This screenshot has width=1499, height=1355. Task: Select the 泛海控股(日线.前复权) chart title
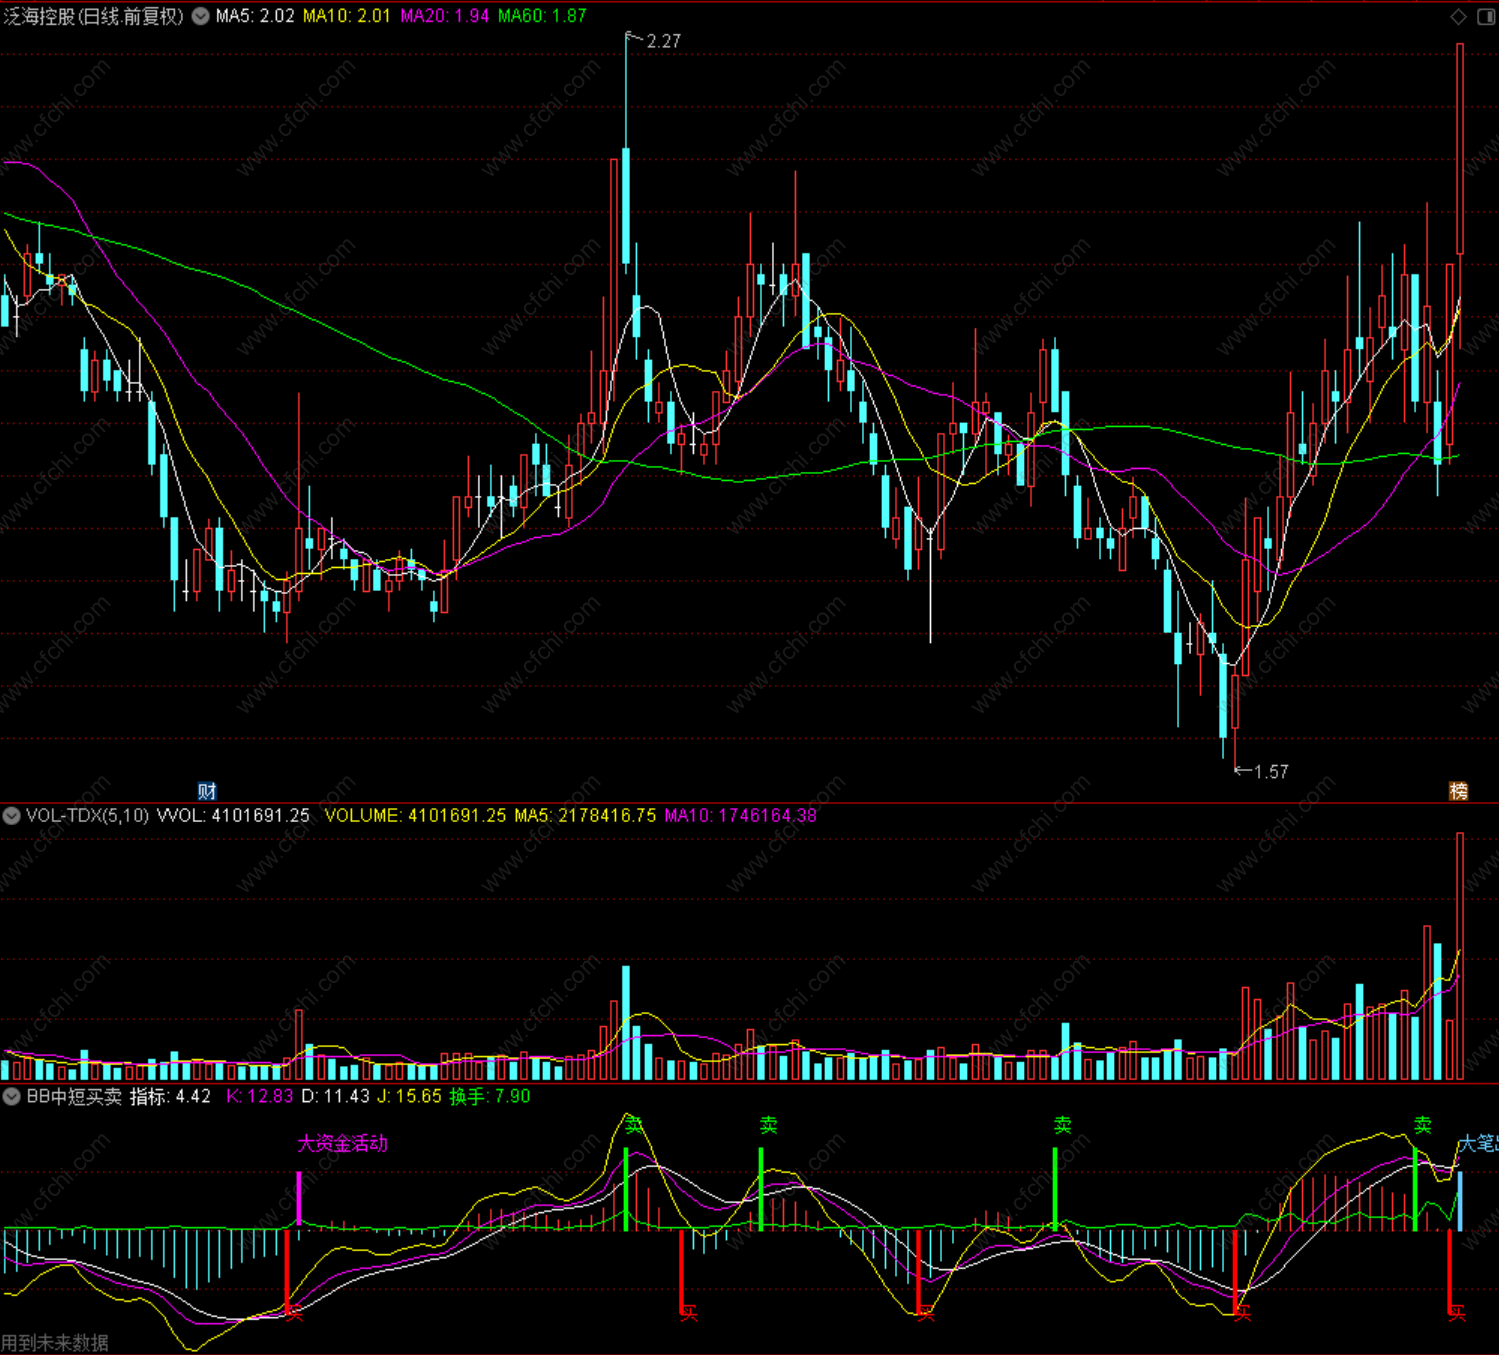click(94, 16)
